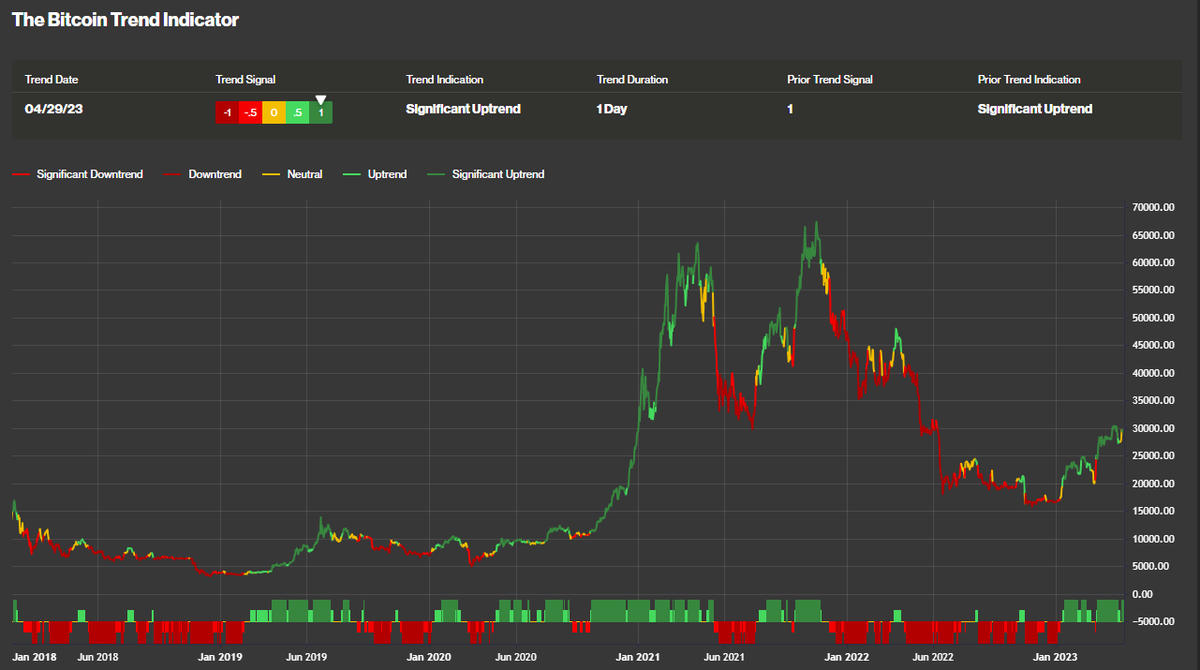Select the yellow 0 box in the Trend Signal scale
Image resolution: width=1200 pixels, height=670 pixels.
[274, 112]
